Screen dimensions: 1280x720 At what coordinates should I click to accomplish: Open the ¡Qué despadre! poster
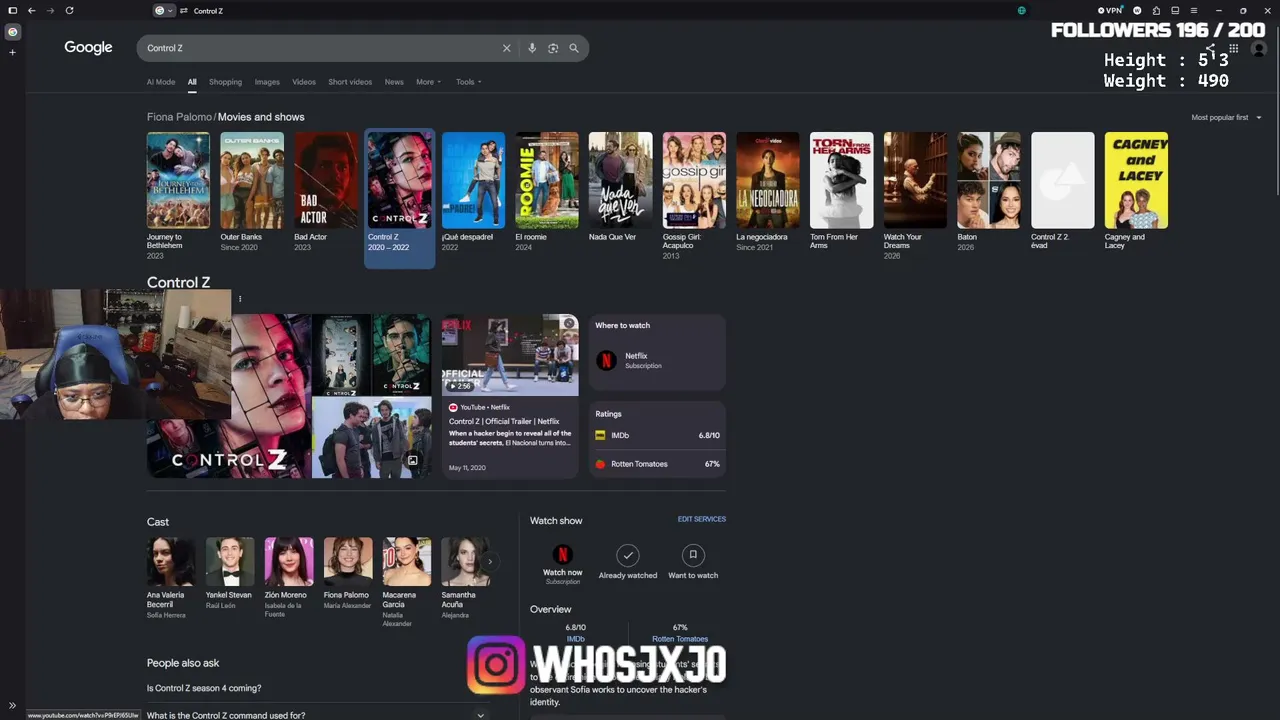click(473, 180)
